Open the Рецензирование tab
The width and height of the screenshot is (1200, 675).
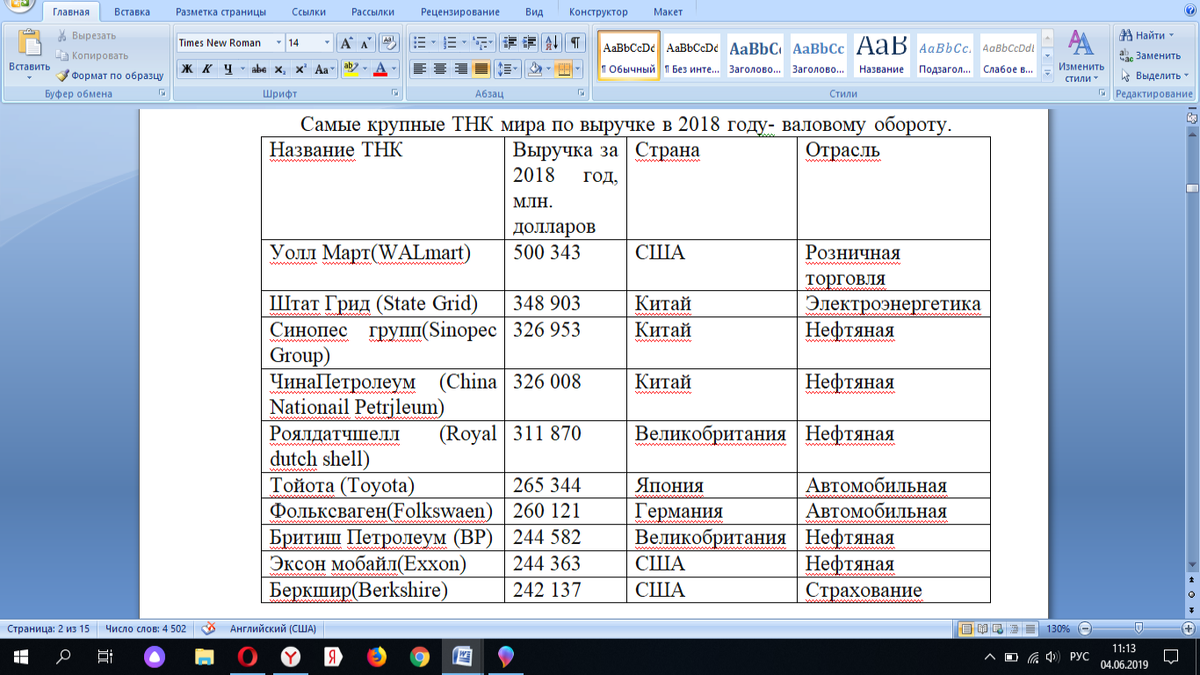(x=460, y=12)
